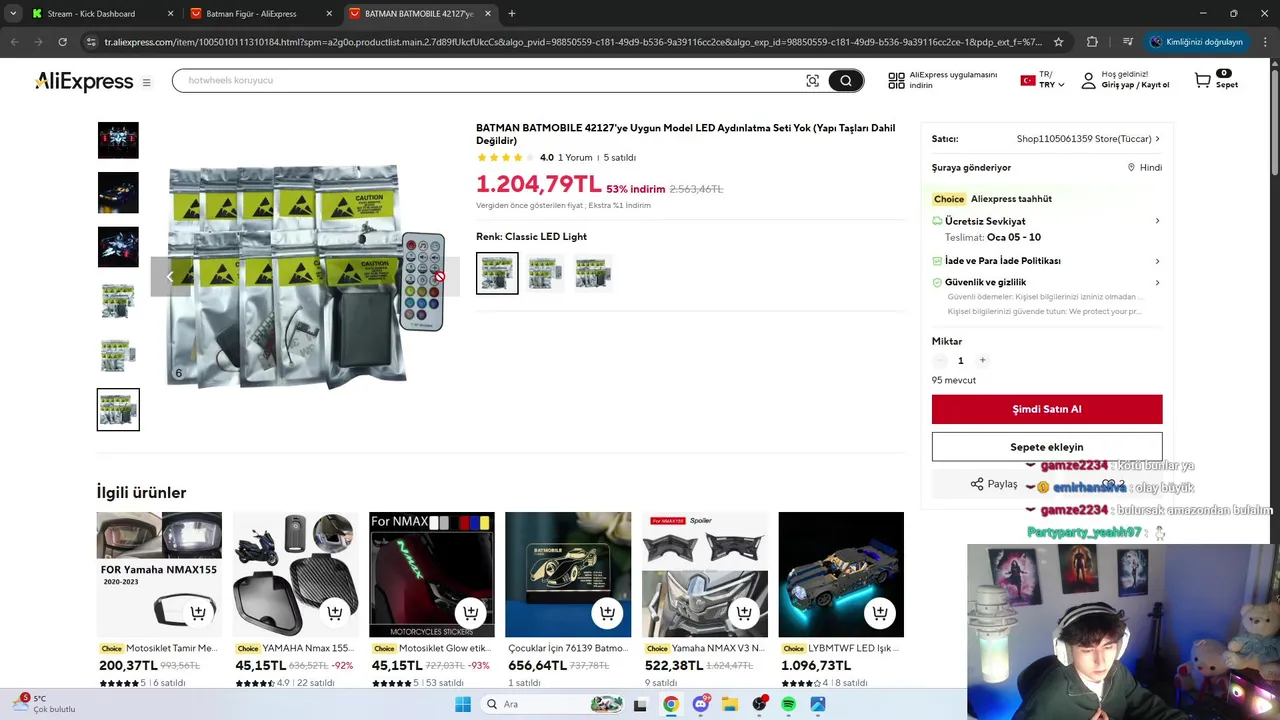The height and width of the screenshot is (720, 1280).
Task: Increase the Miktar quantity with plus
Action: [x=982, y=360]
